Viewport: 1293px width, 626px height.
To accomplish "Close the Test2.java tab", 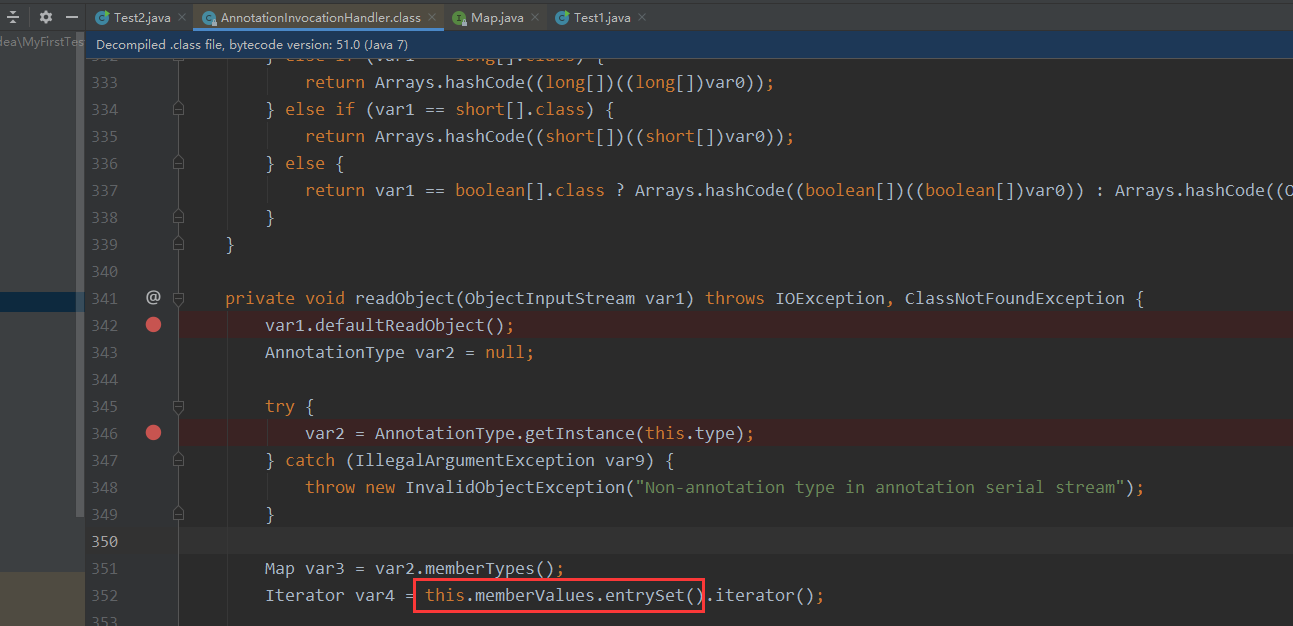I will (x=181, y=18).
